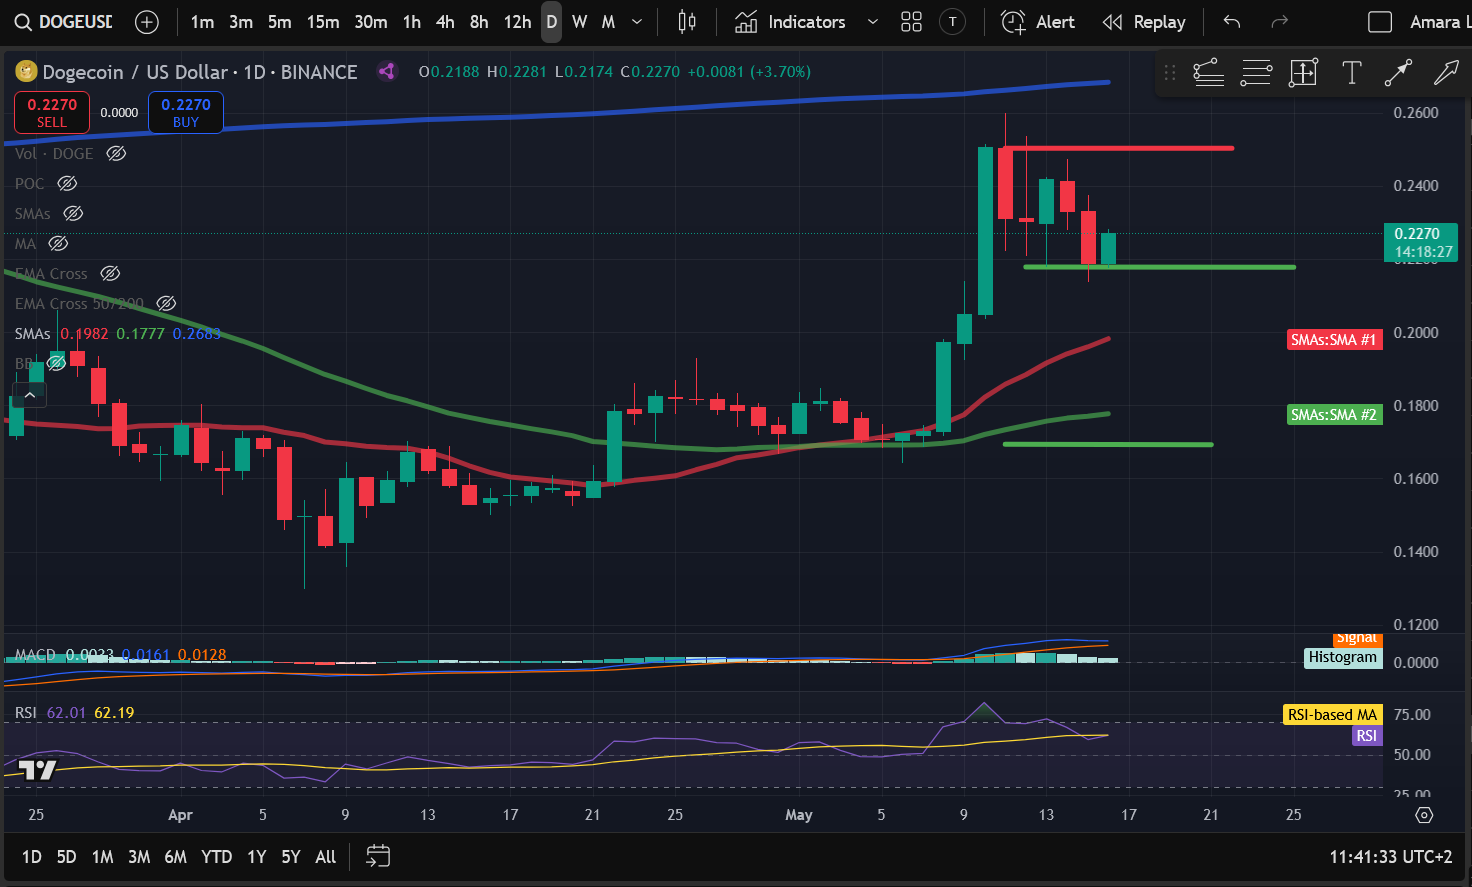Switch to the 1h timeframe
This screenshot has height=887, width=1472.
click(x=412, y=22)
